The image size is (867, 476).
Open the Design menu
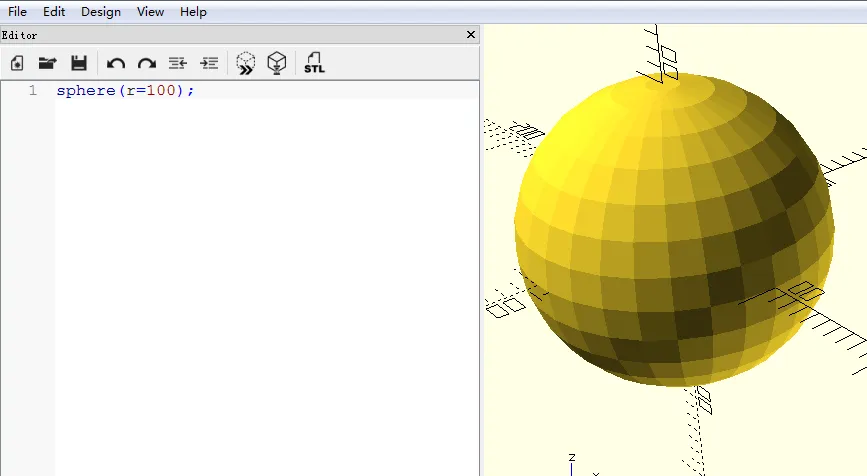pyautogui.click(x=101, y=12)
